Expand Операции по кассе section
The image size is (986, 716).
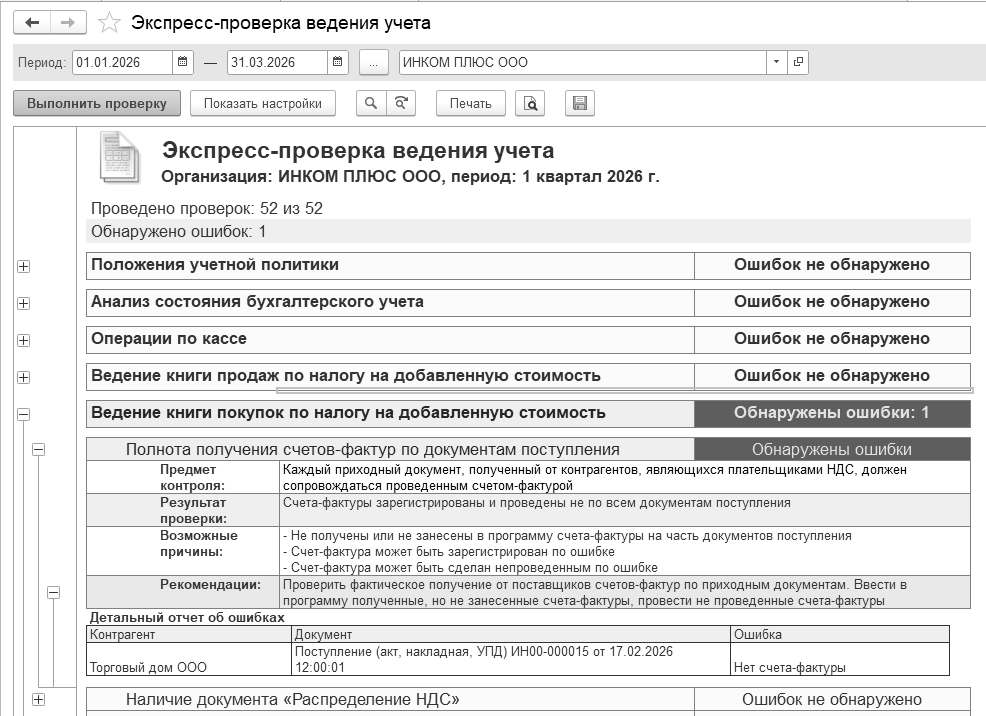[23, 341]
